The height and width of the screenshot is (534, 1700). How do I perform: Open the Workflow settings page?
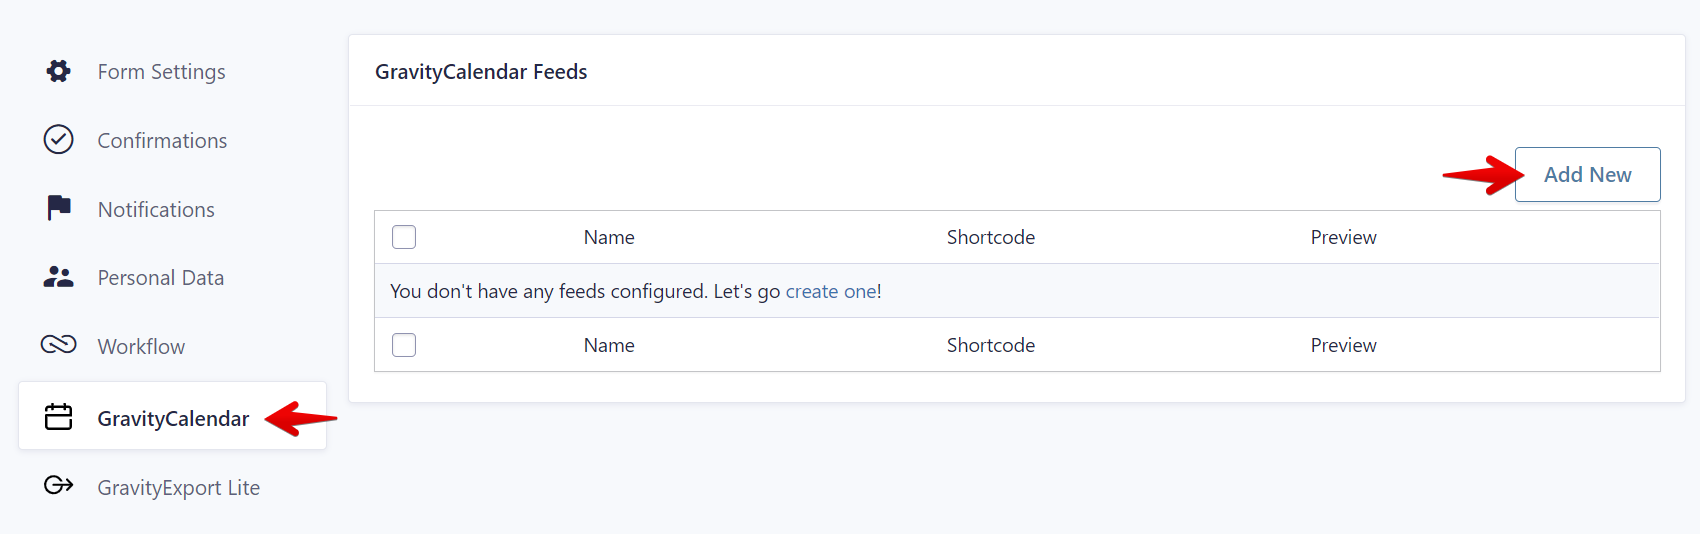point(141,347)
